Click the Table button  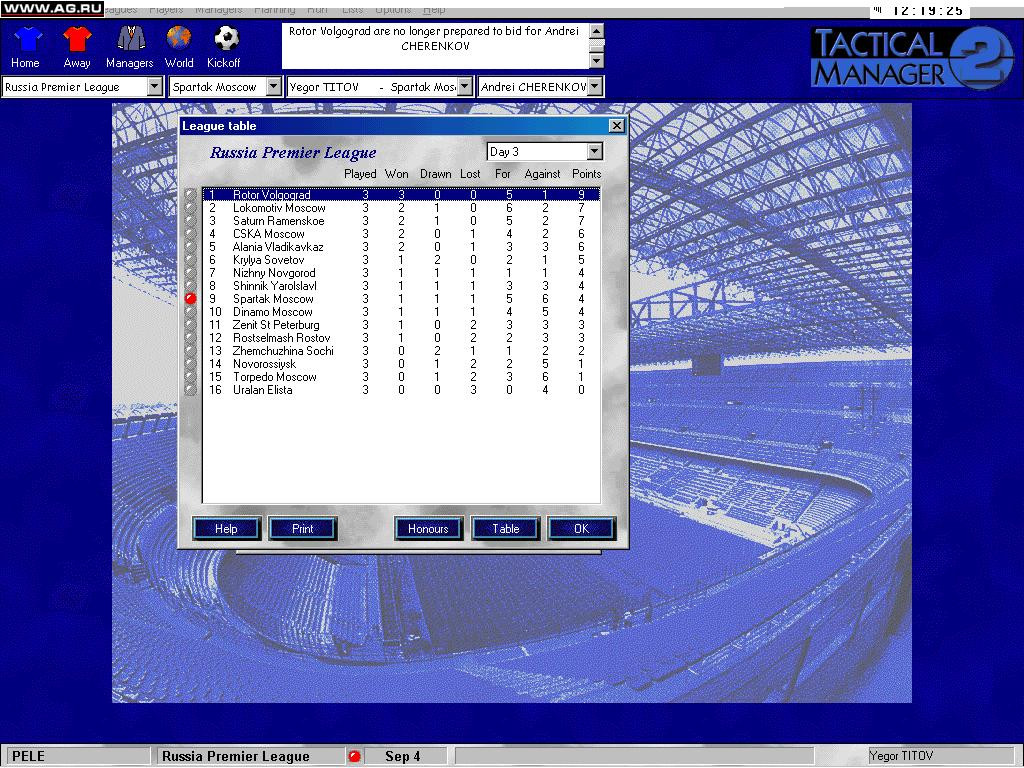[x=505, y=528]
